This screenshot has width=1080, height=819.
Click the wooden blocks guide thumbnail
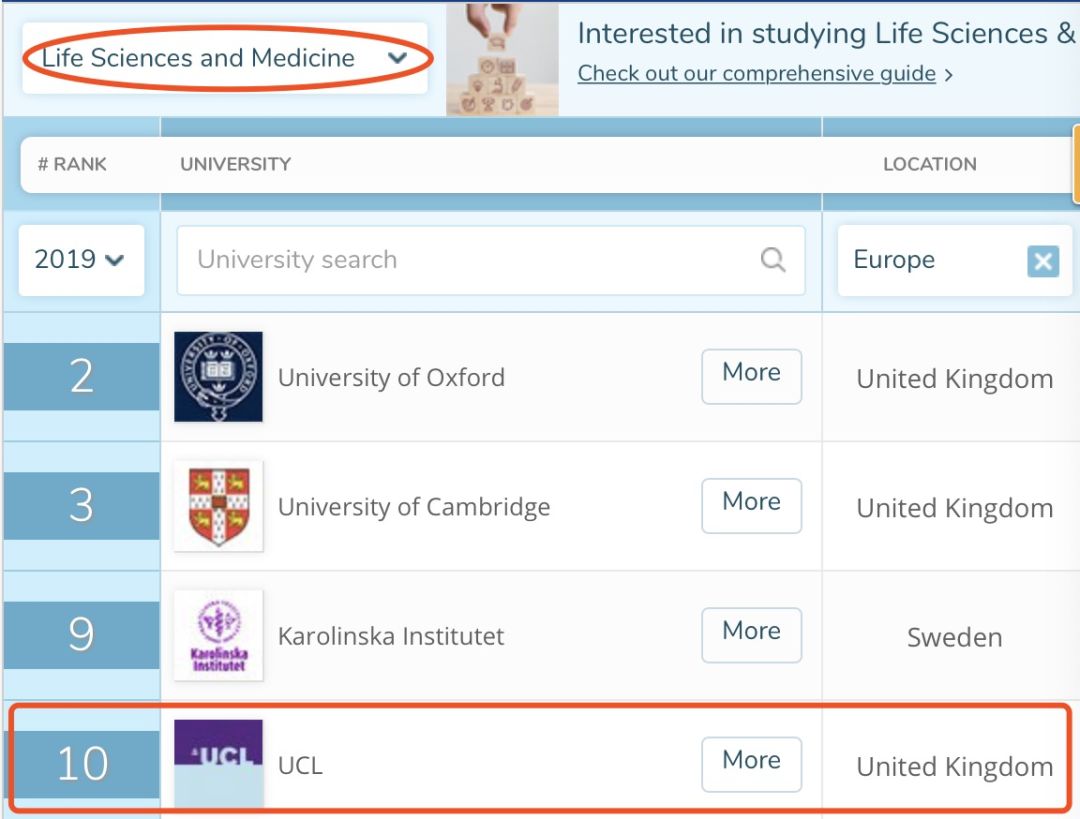point(502,60)
